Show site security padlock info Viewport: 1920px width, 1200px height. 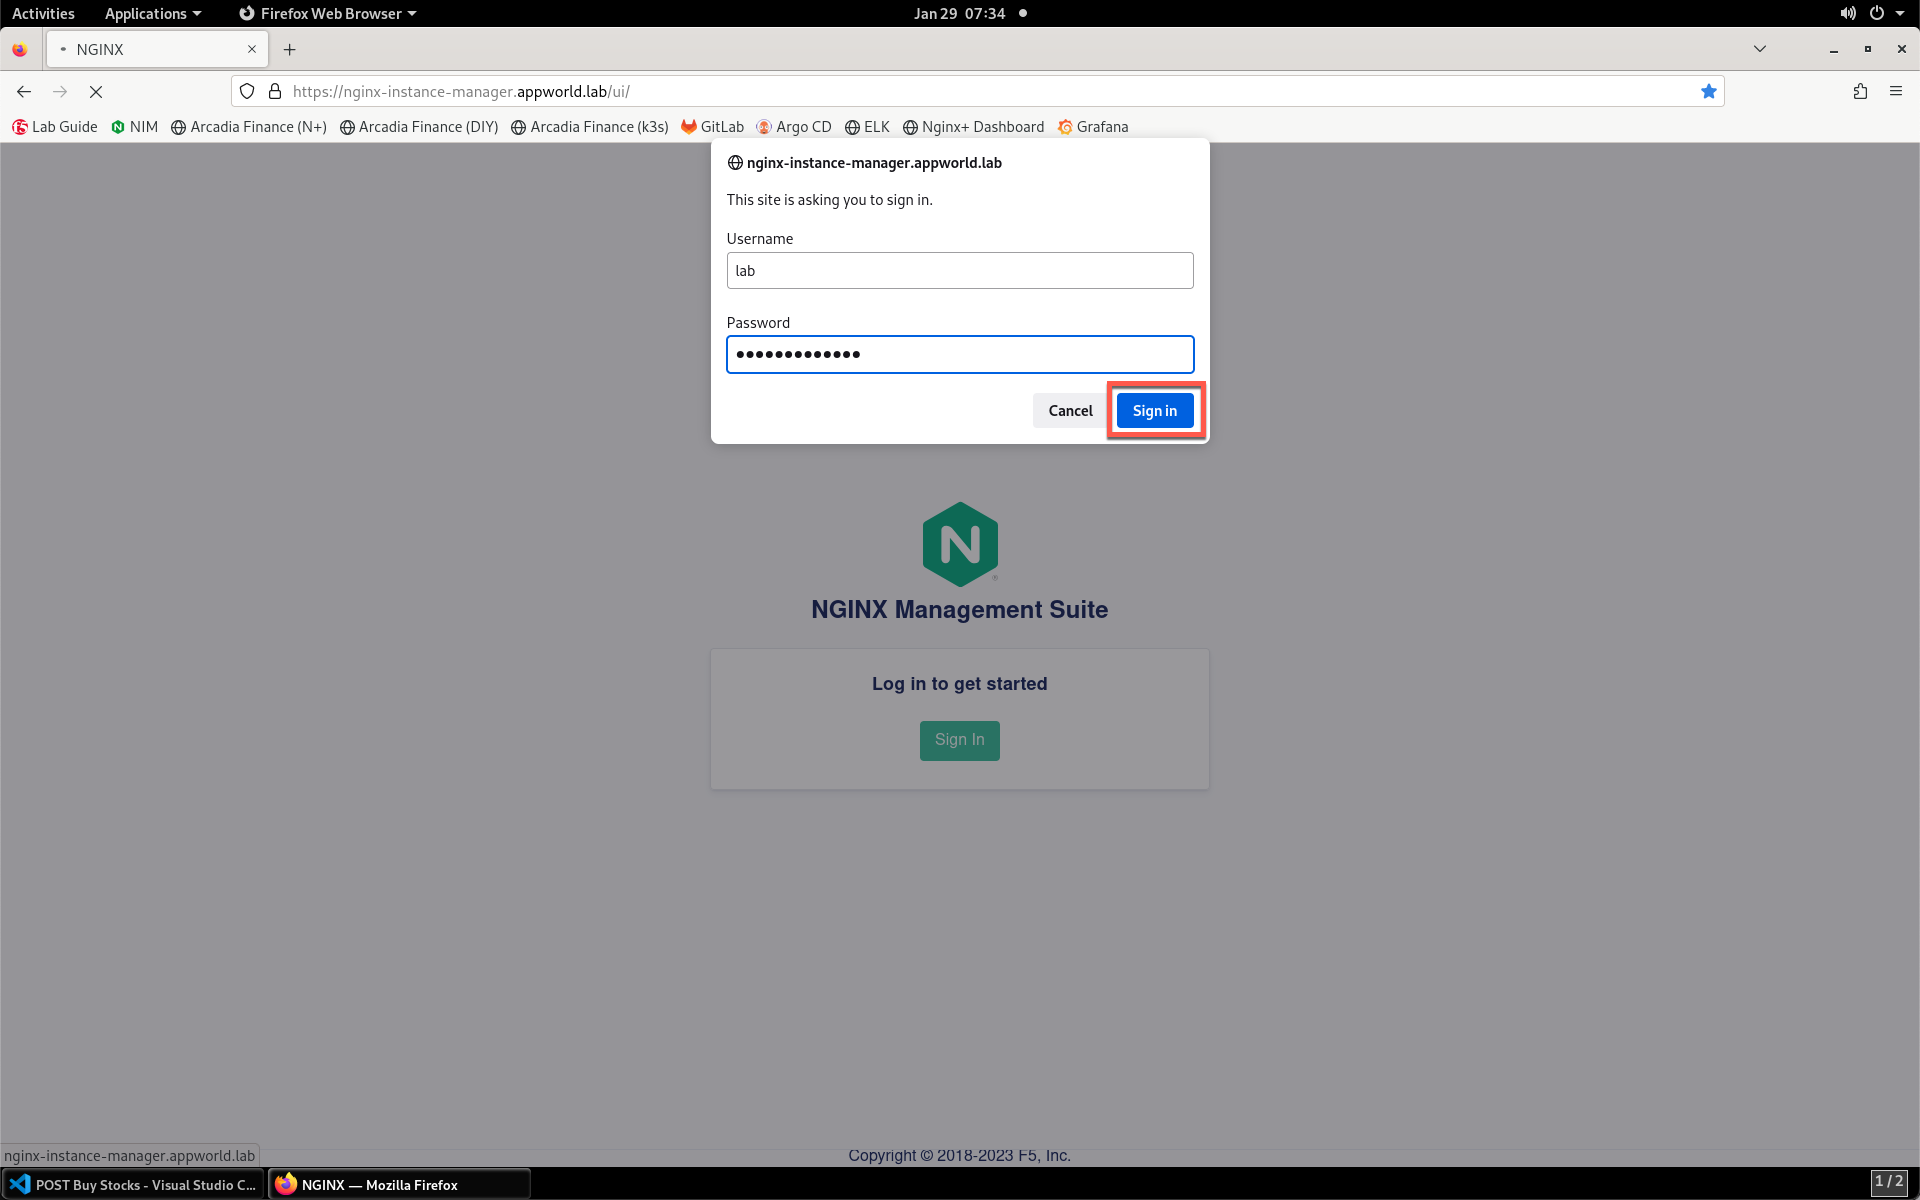(x=275, y=91)
